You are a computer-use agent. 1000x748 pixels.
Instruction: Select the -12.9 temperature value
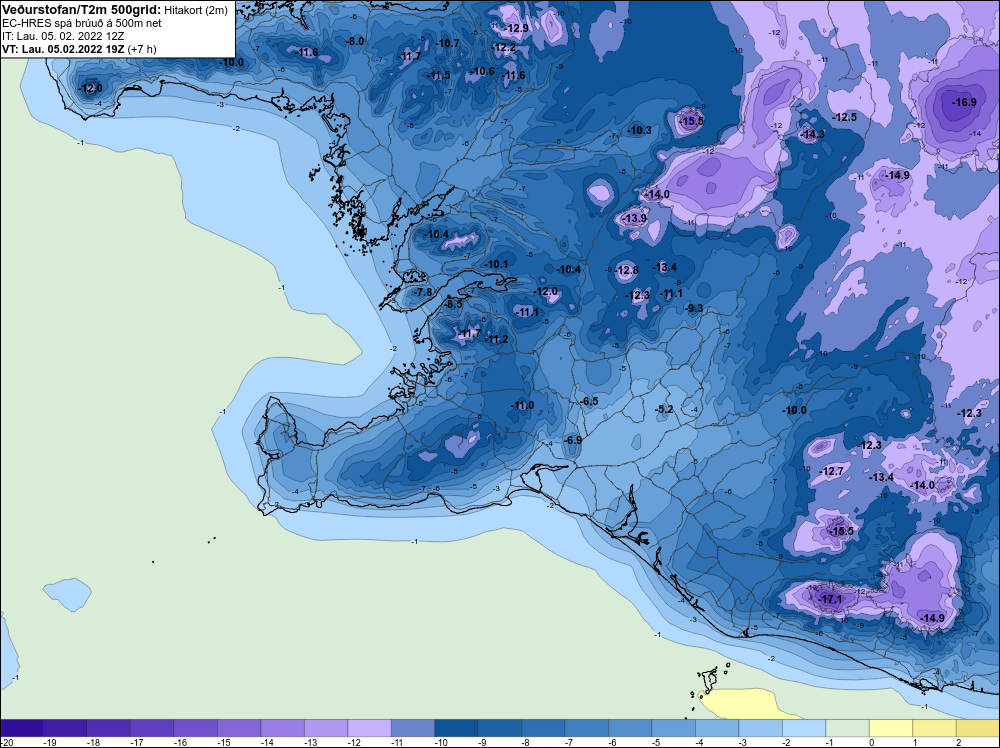tap(516, 28)
